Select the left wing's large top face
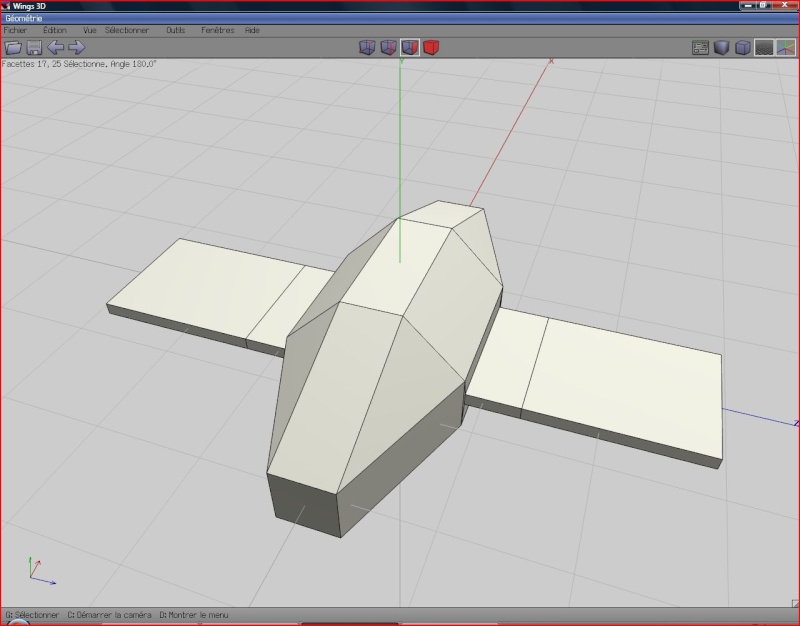 click(x=204, y=286)
